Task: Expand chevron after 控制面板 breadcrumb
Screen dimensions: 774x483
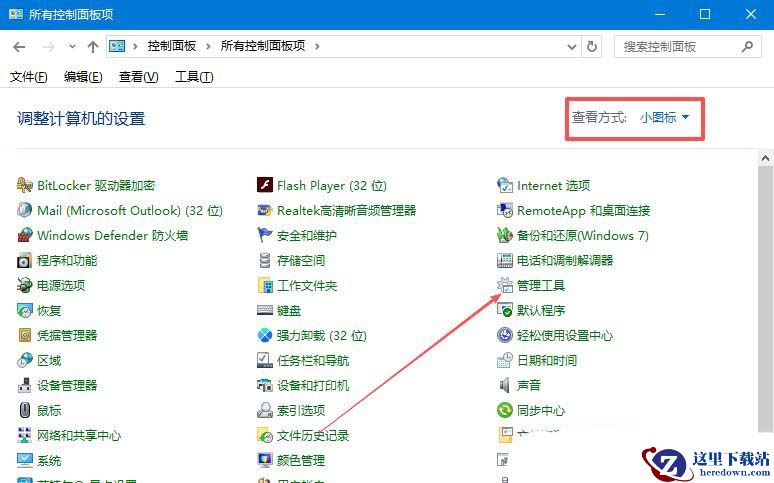Action: 208,46
